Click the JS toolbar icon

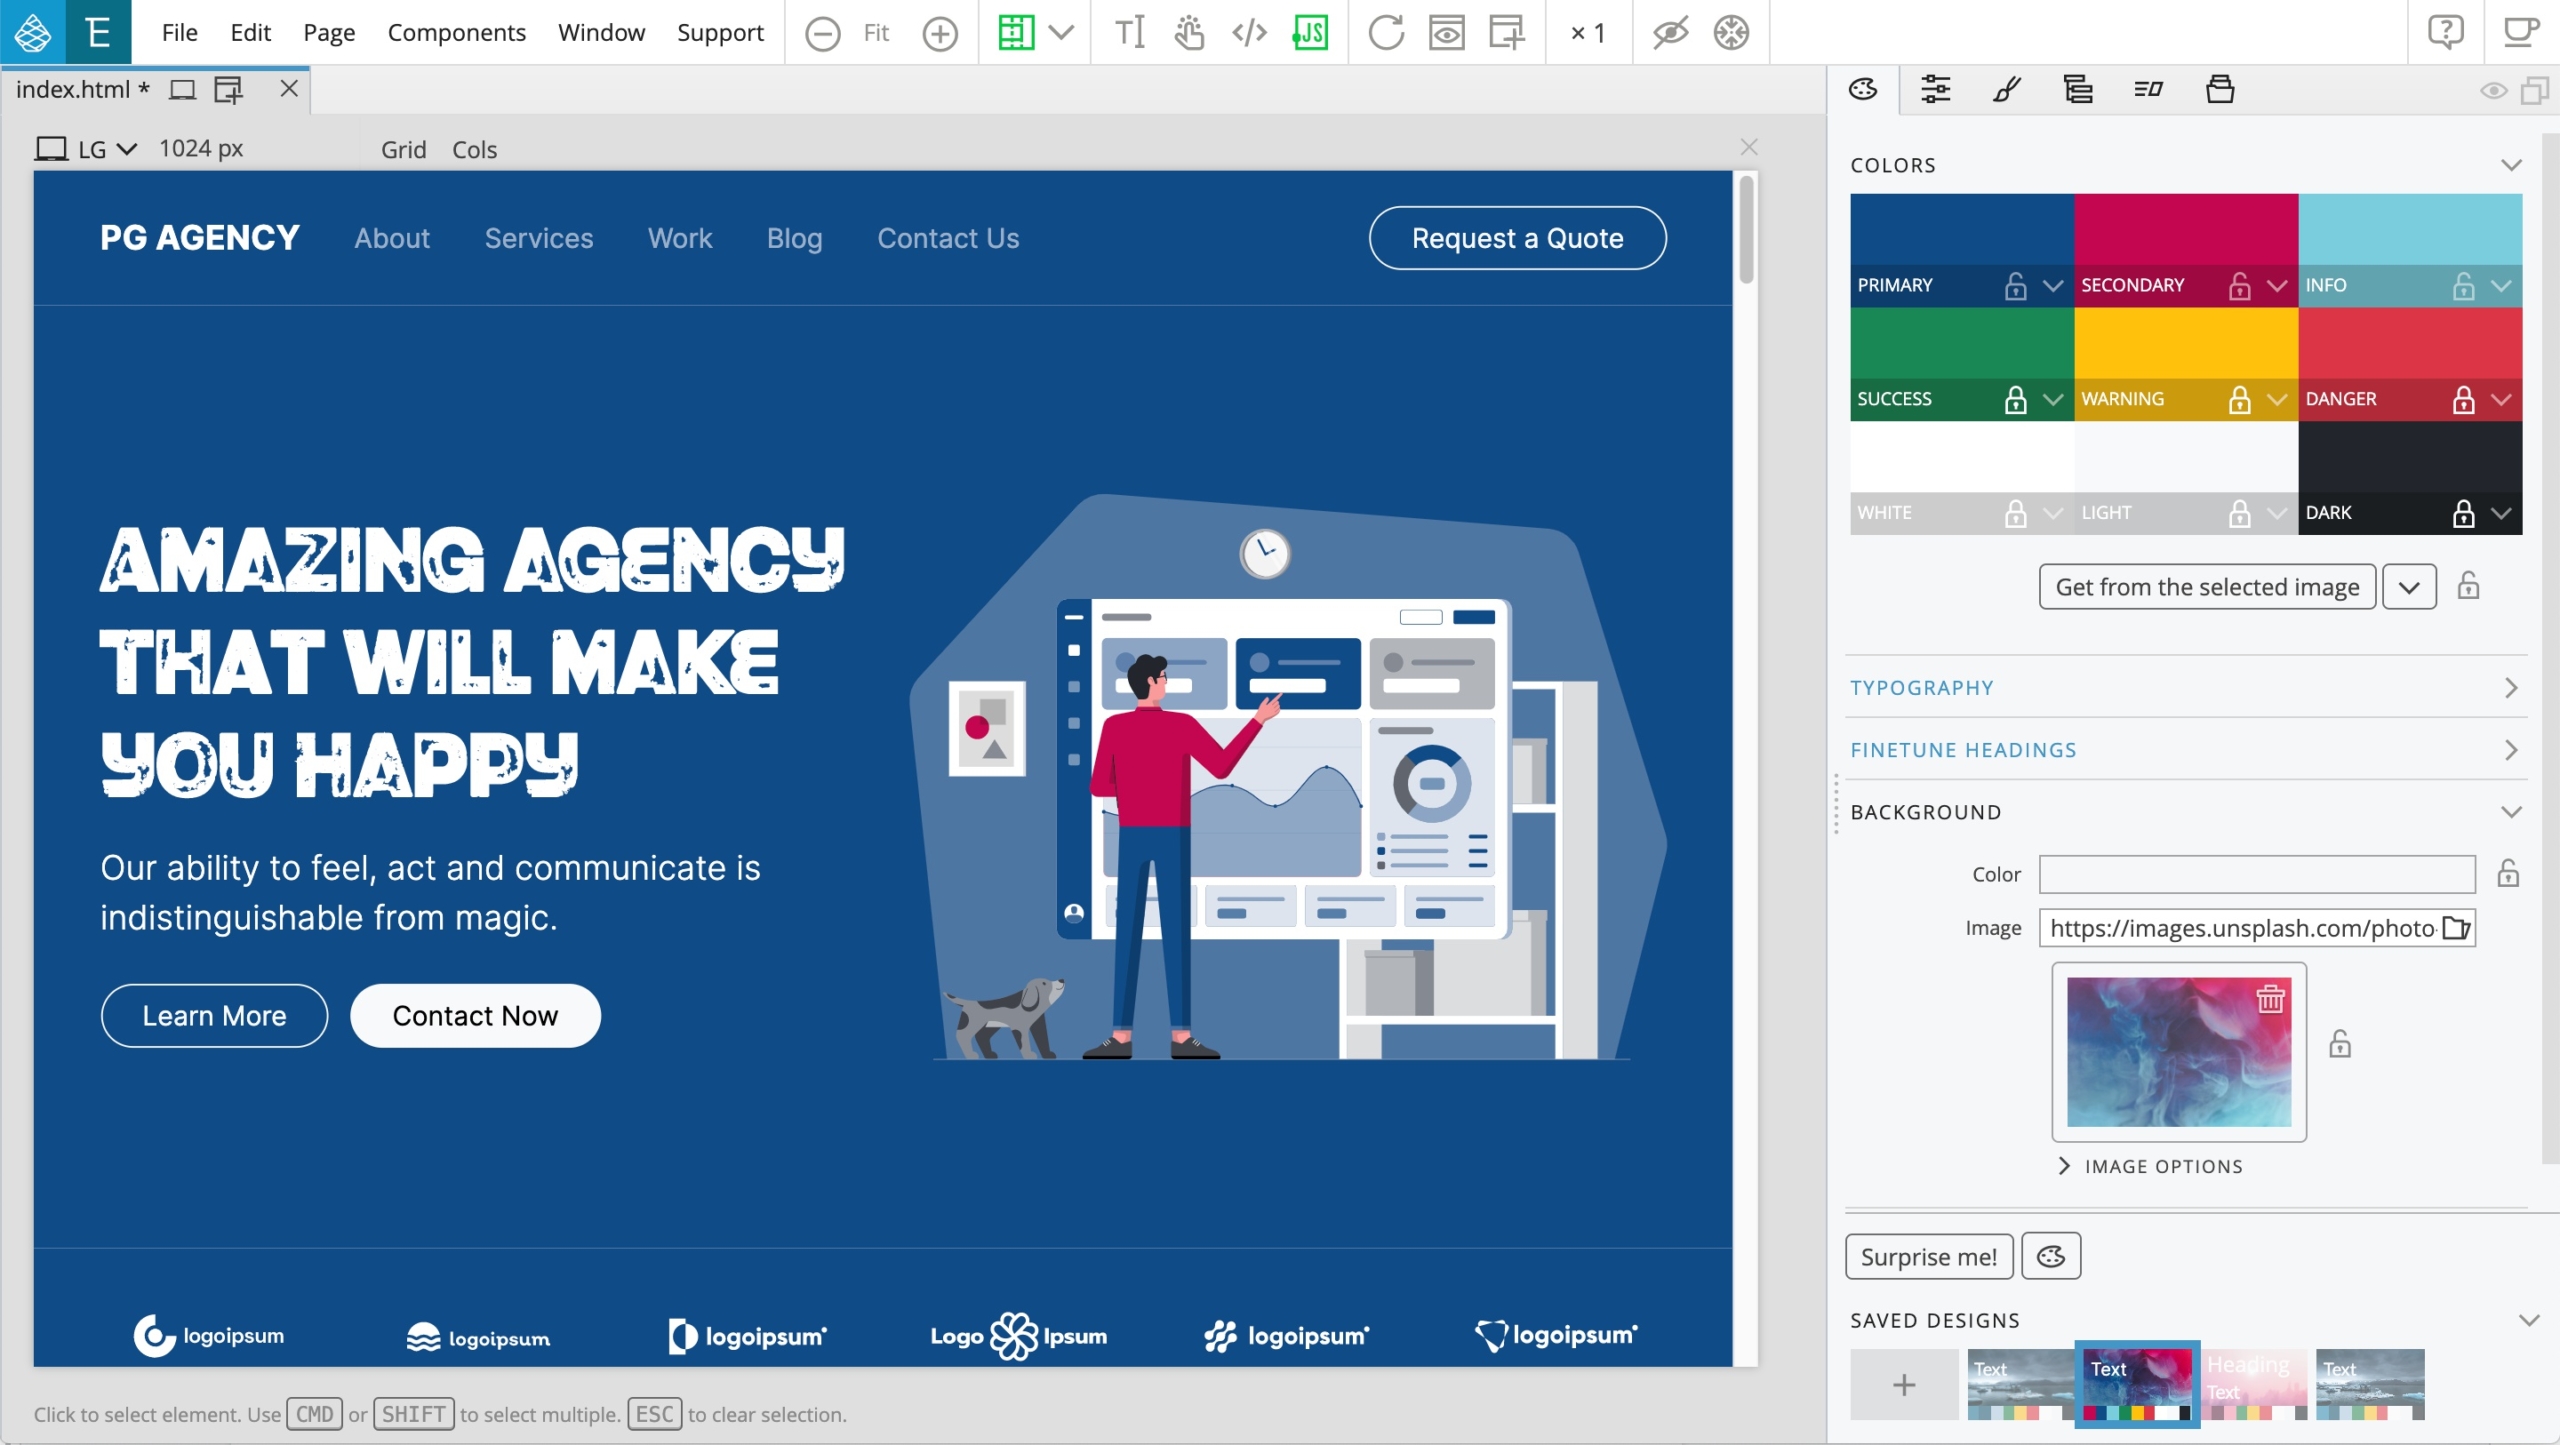tap(1310, 33)
